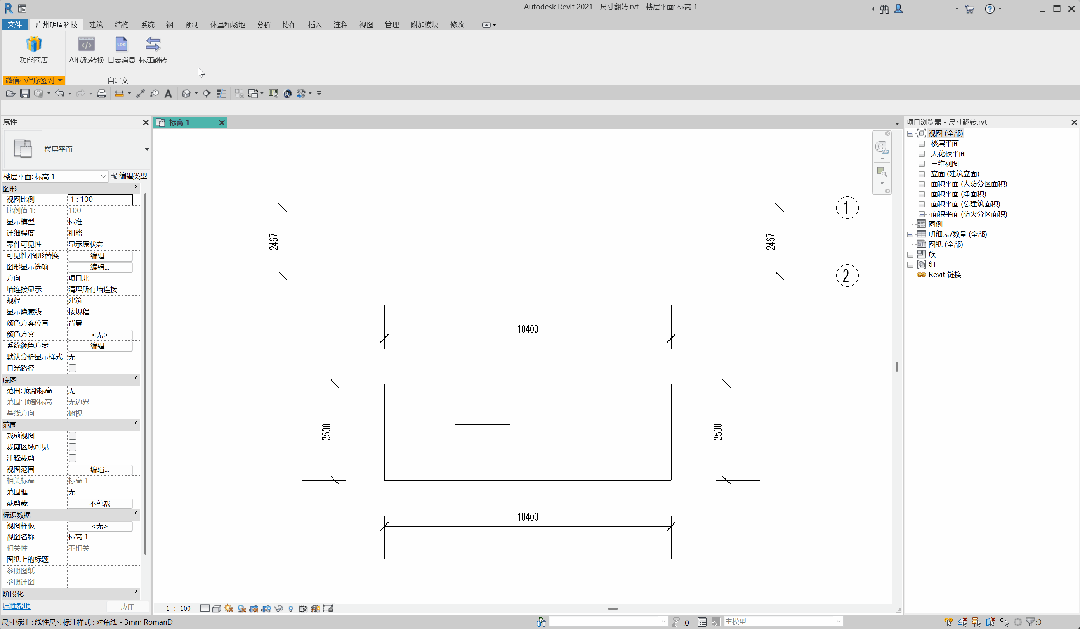Click the Apply button in Properties

point(127,606)
